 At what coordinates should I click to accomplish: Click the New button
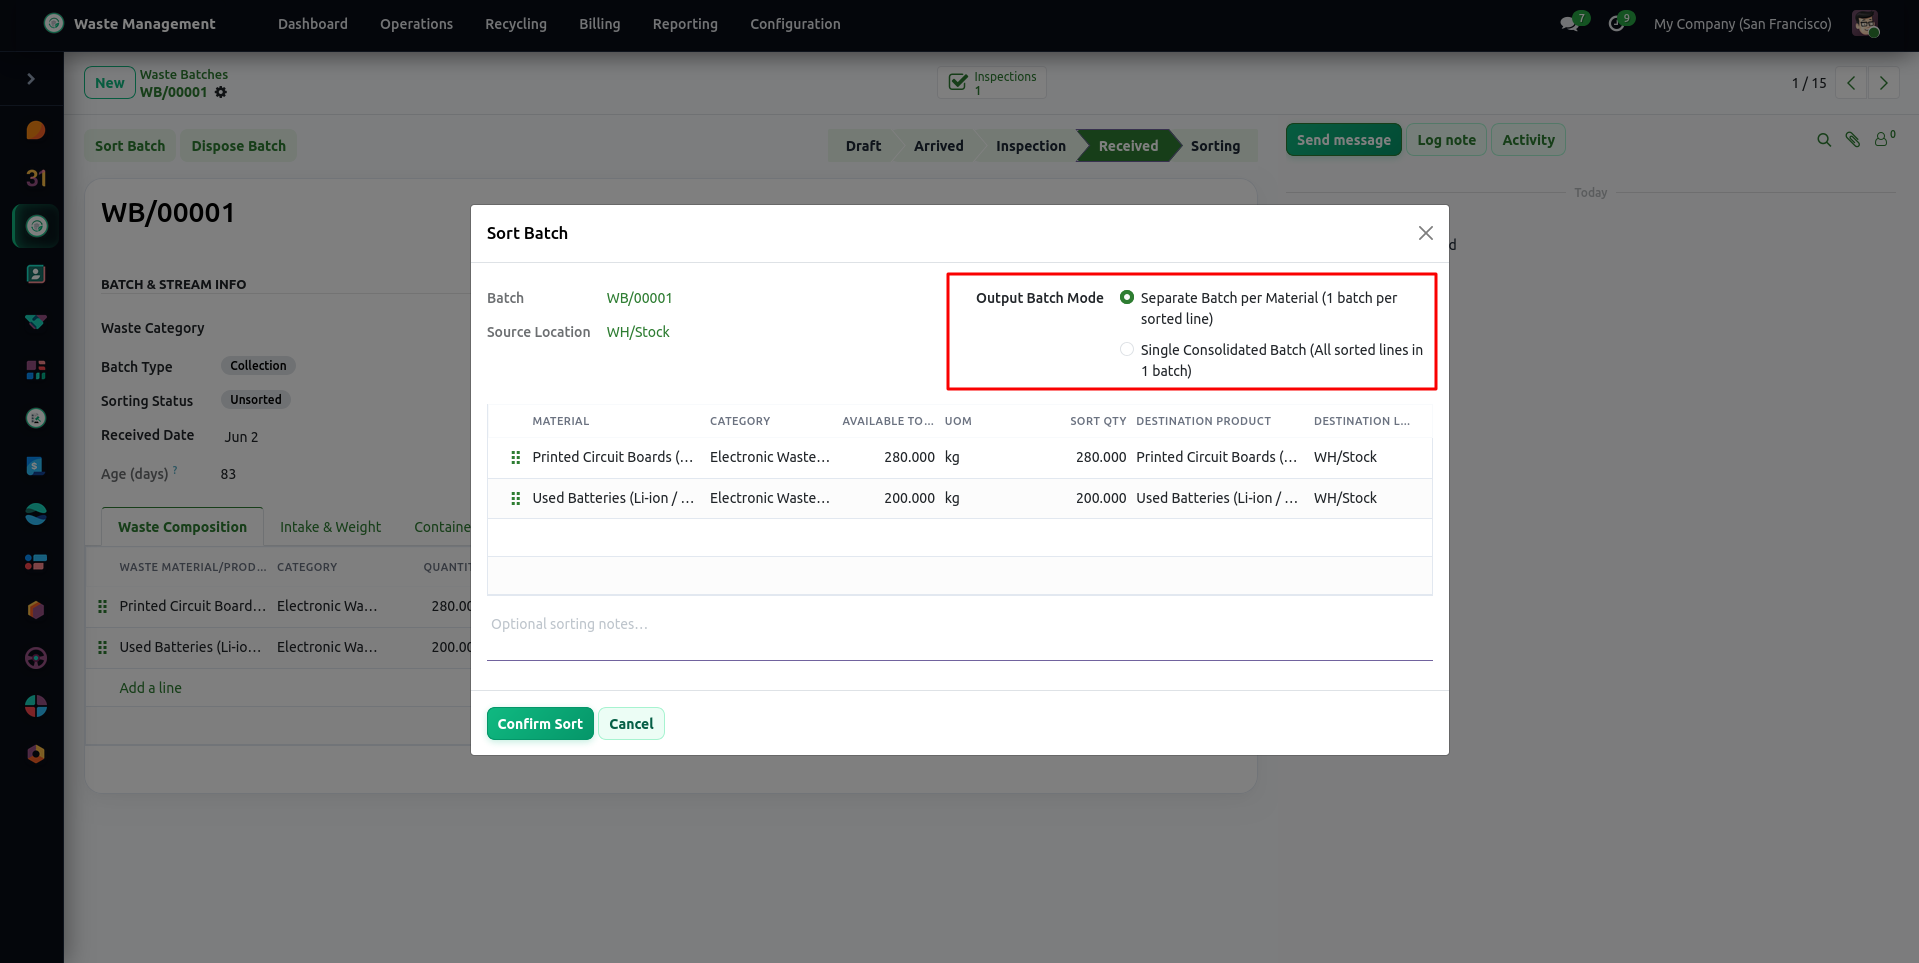click(x=110, y=83)
